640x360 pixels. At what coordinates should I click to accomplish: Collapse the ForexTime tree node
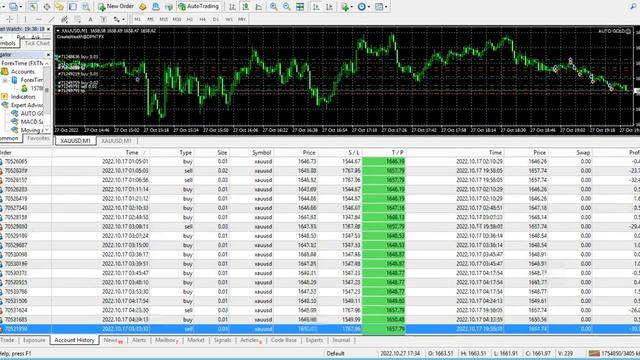[5, 80]
